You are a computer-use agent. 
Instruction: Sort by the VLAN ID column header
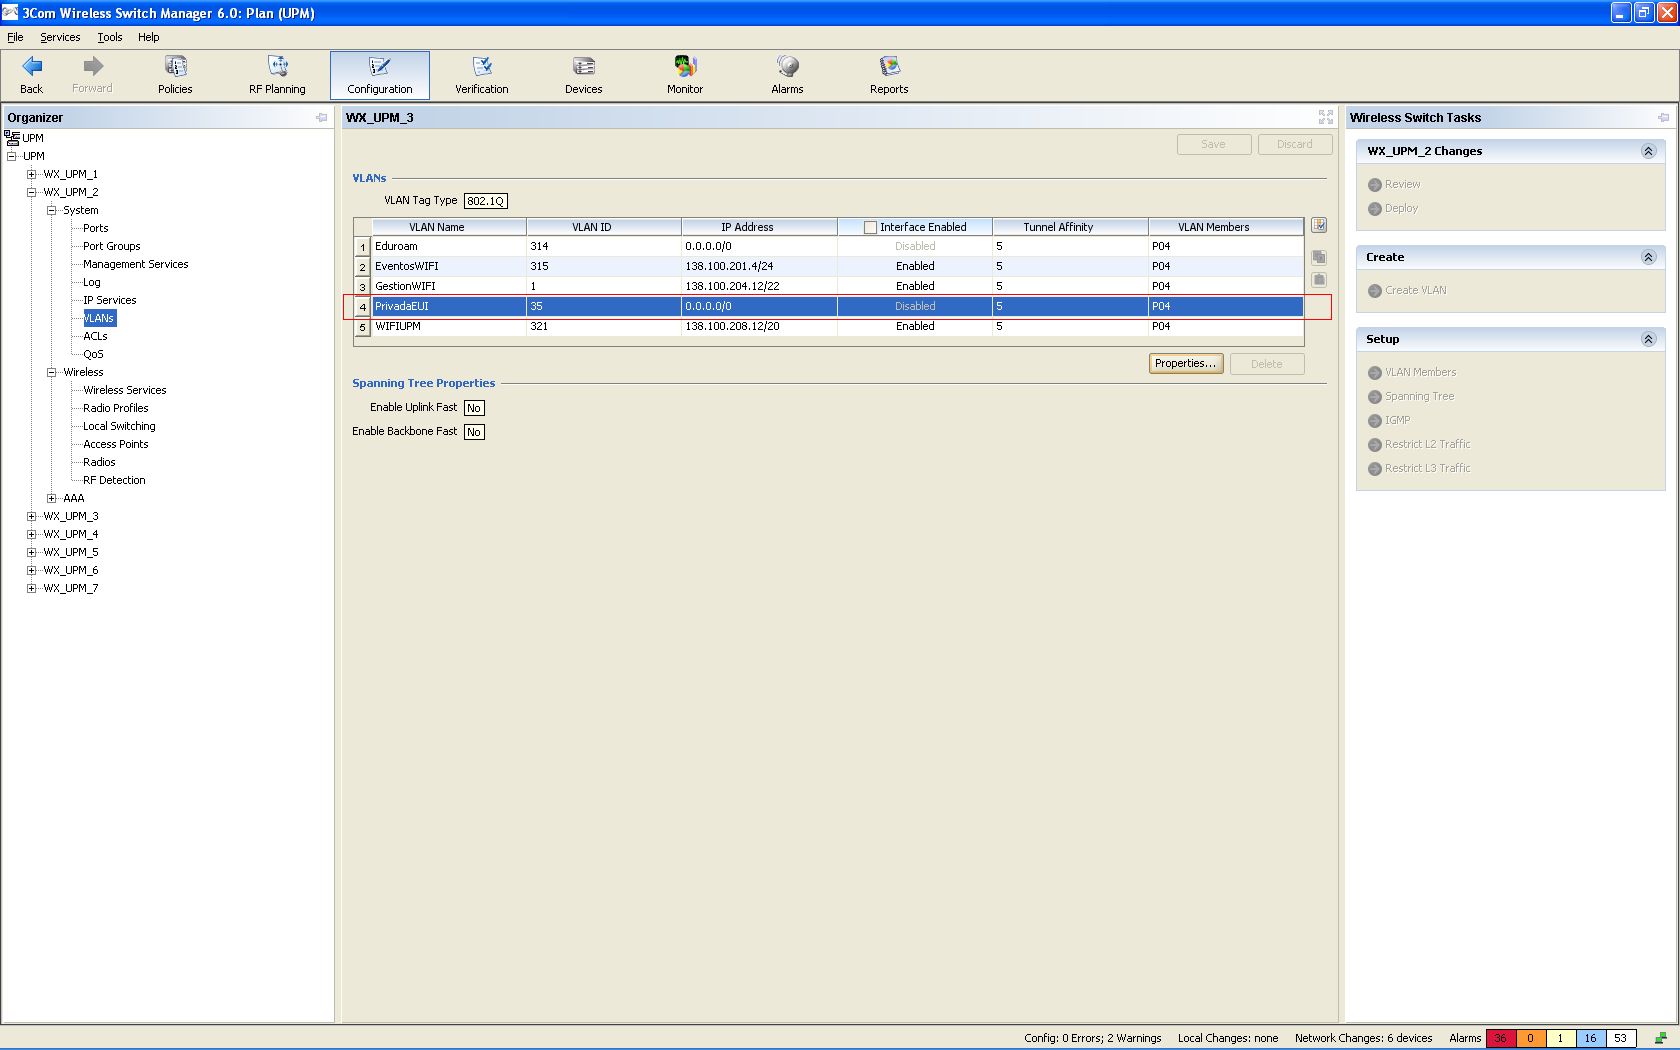pos(604,227)
